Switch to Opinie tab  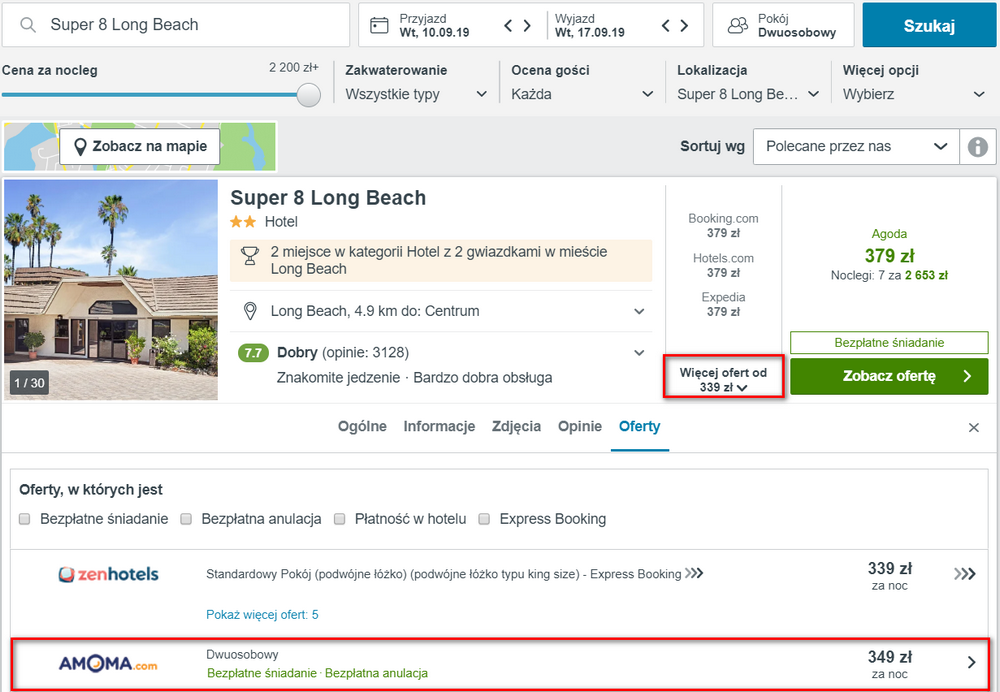[580, 427]
